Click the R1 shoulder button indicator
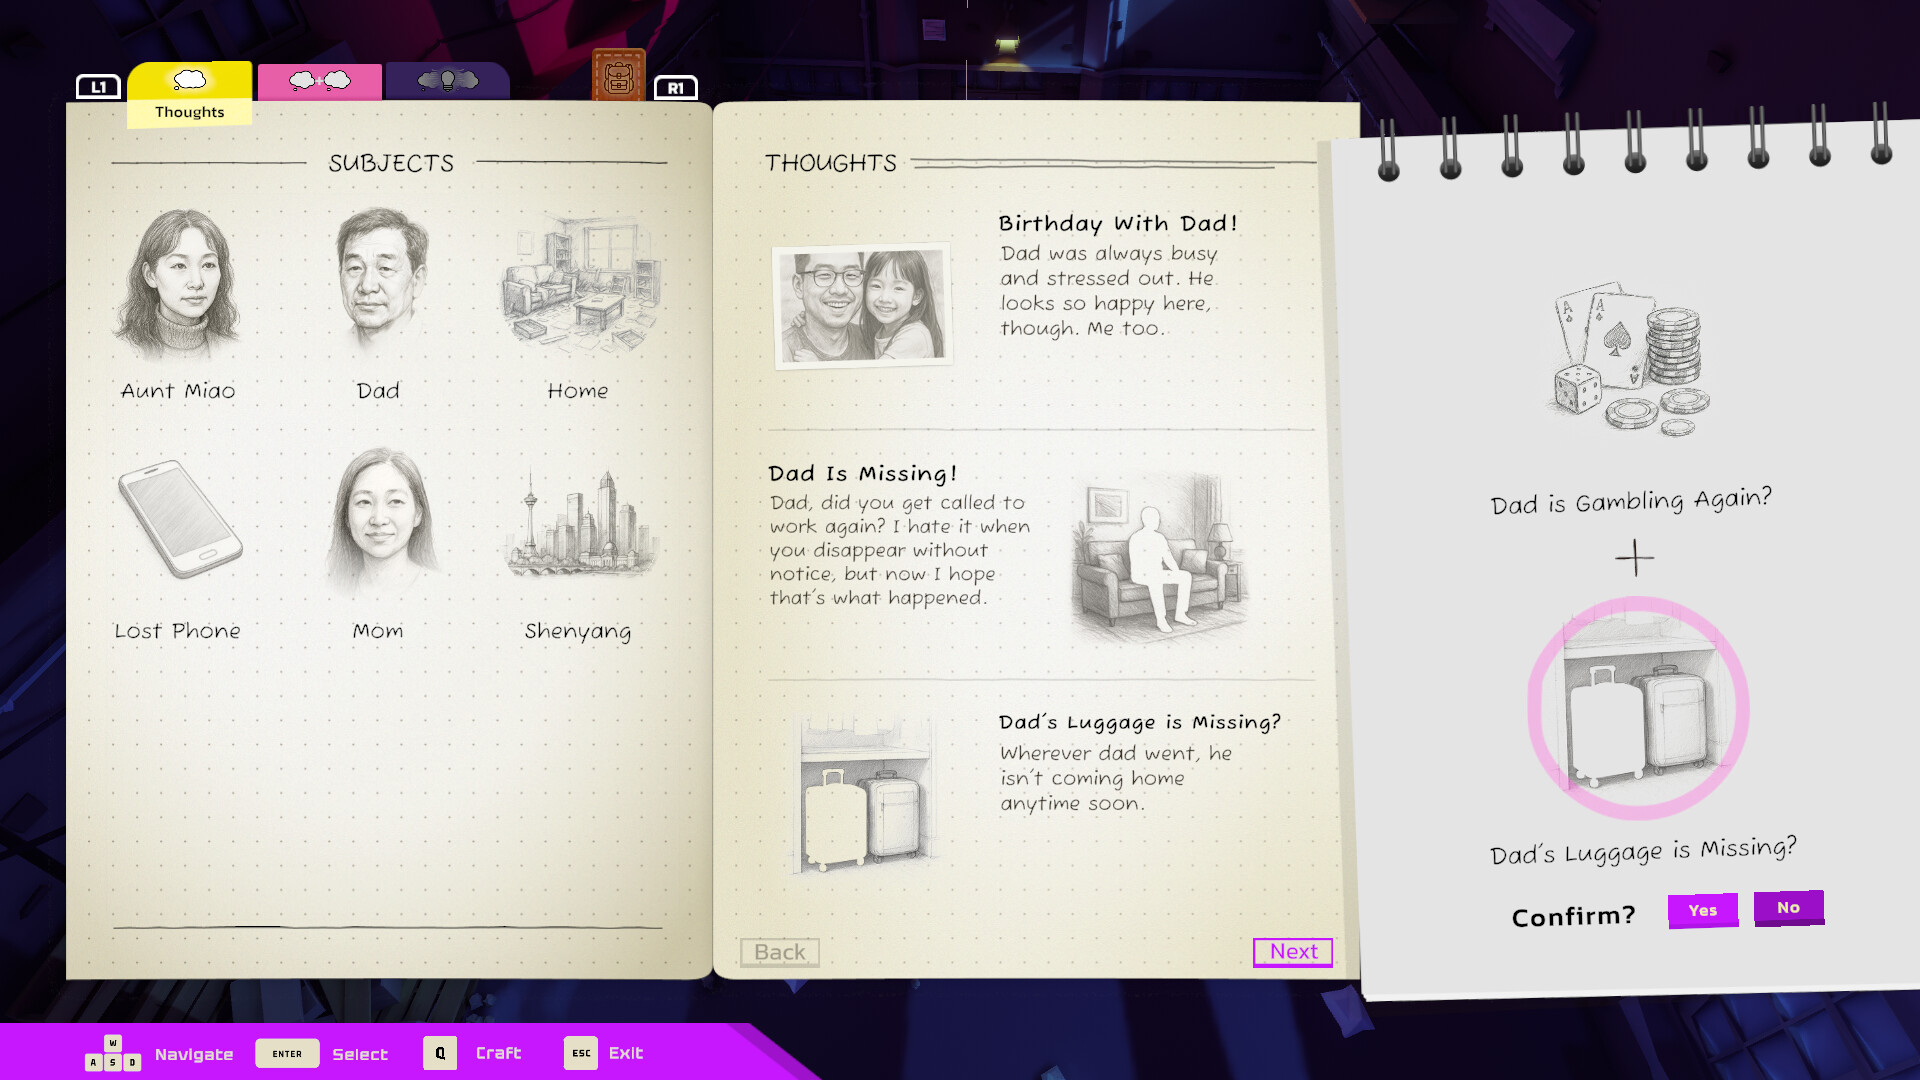Viewport: 1920px width, 1080px height. tap(676, 87)
